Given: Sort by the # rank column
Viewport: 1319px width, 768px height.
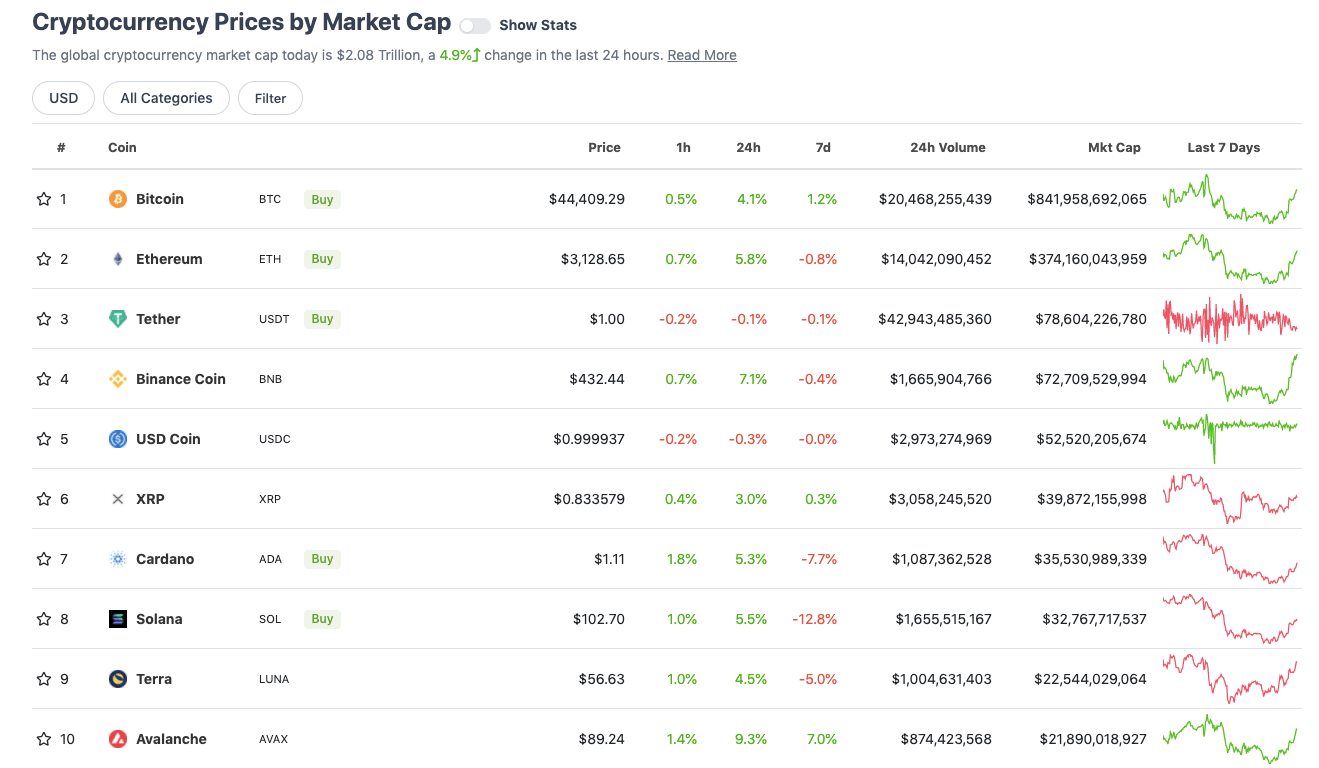Looking at the screenshot, I should [x=61, y=147].
